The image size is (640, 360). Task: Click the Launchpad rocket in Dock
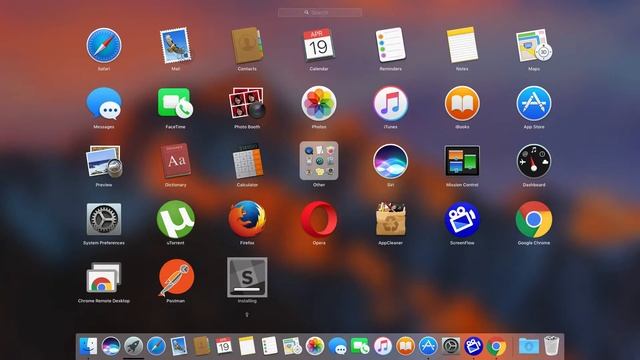(x=133, y=347)
